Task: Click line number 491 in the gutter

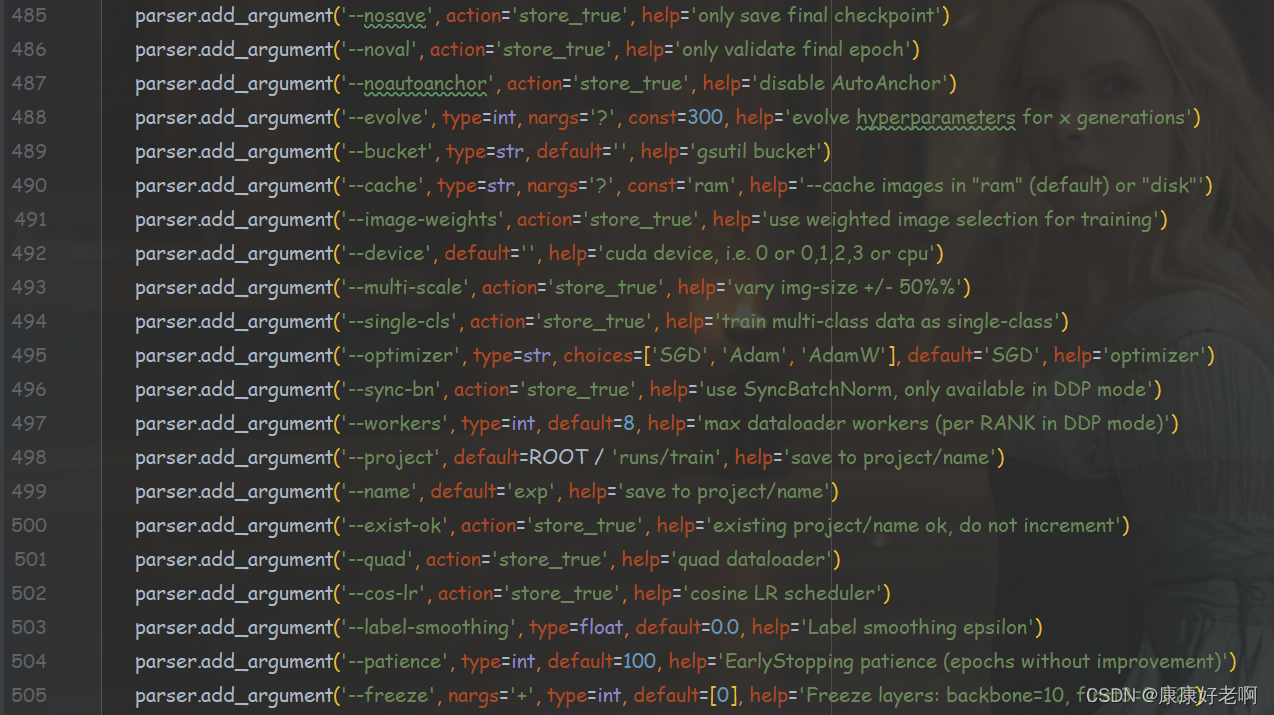Action: [x=29, y=219]
